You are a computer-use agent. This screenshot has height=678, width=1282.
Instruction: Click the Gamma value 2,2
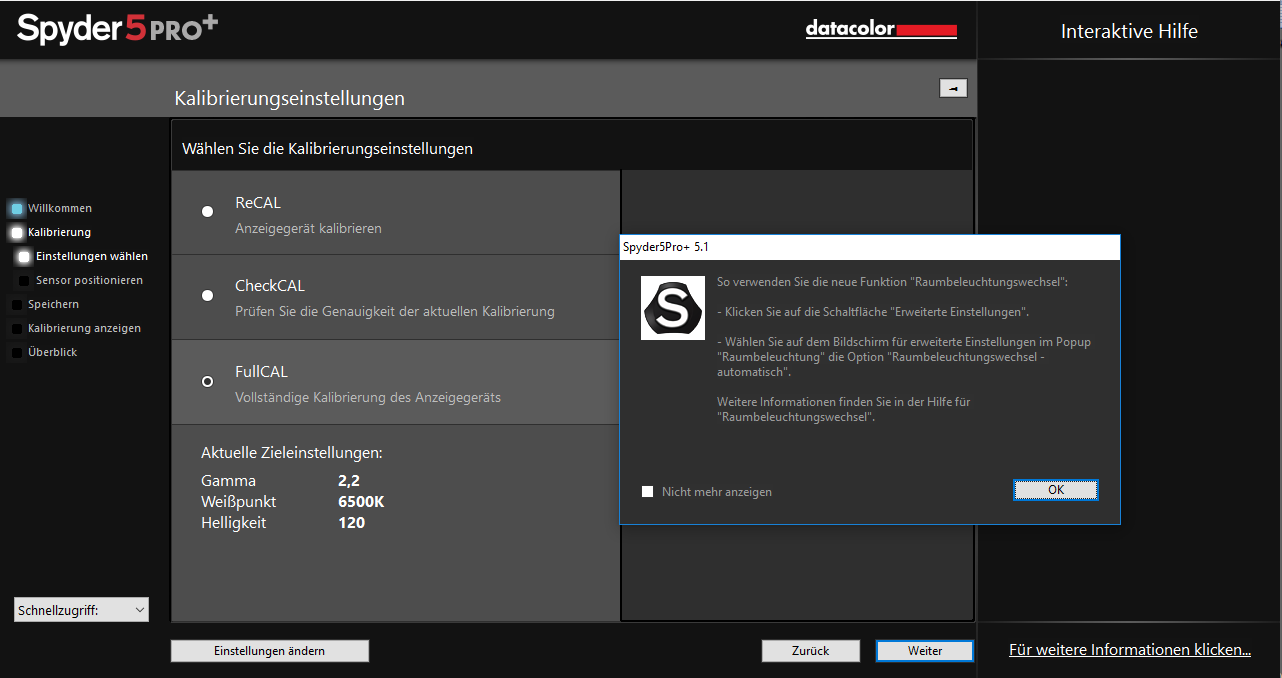pyautogui.click(x=350, y=481)
